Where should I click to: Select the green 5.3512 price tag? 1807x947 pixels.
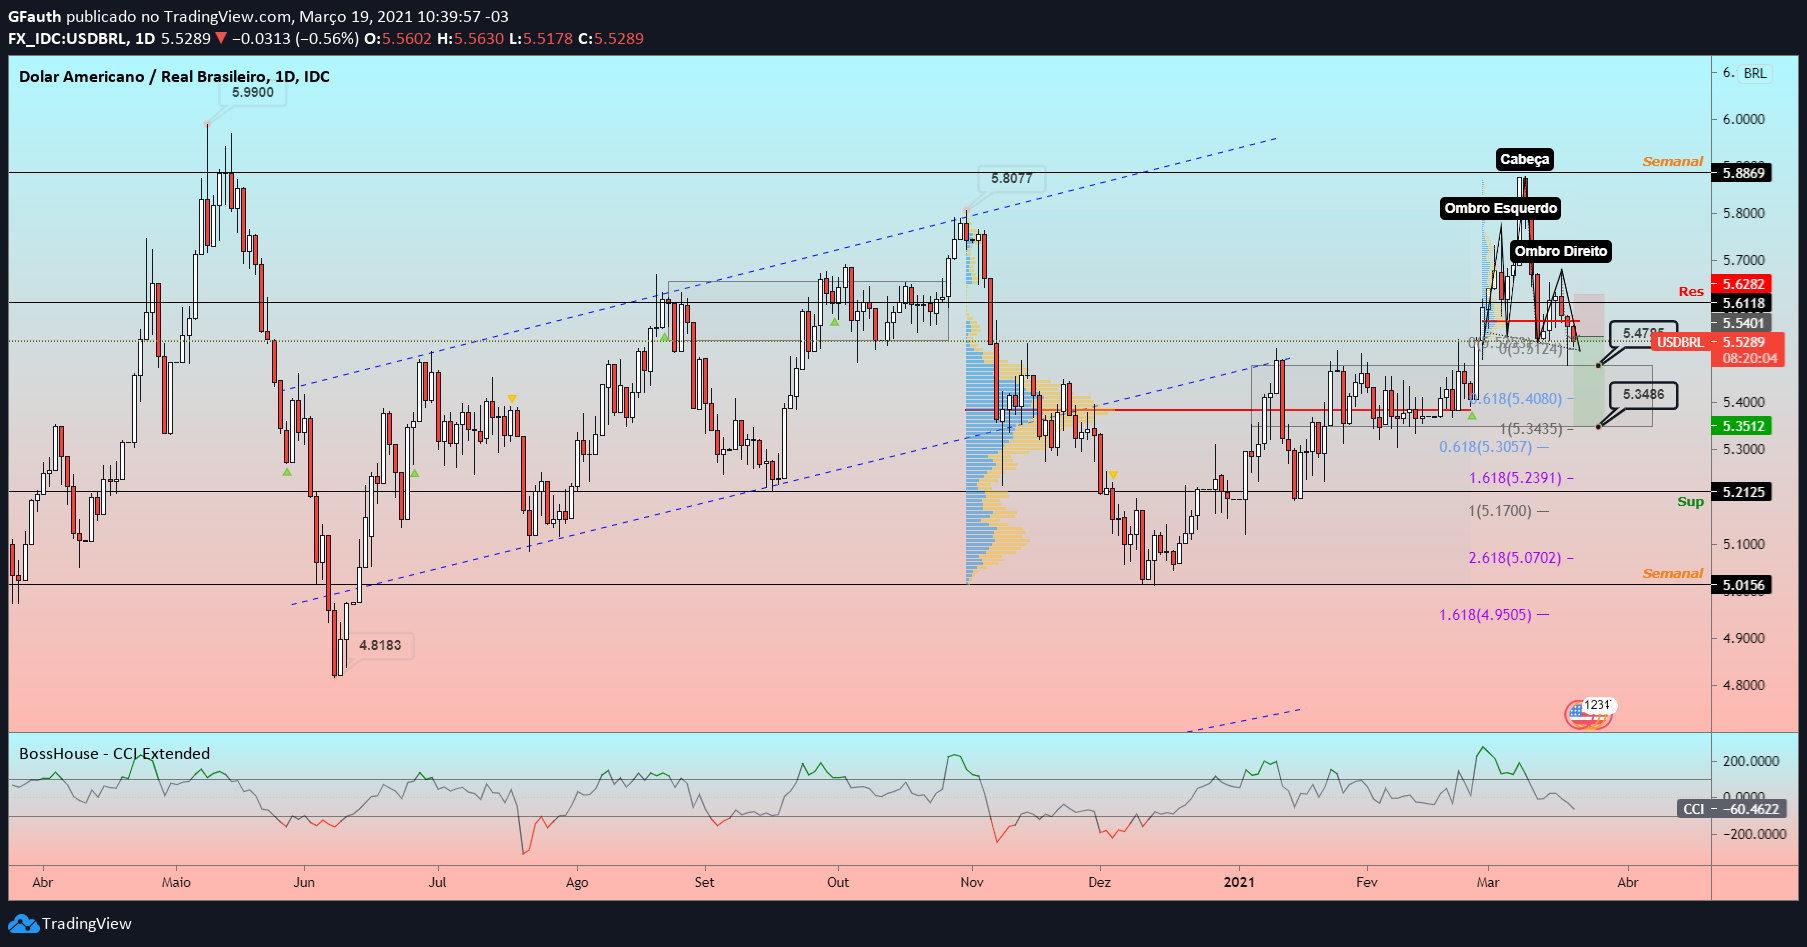click(x=1742, y=426)
